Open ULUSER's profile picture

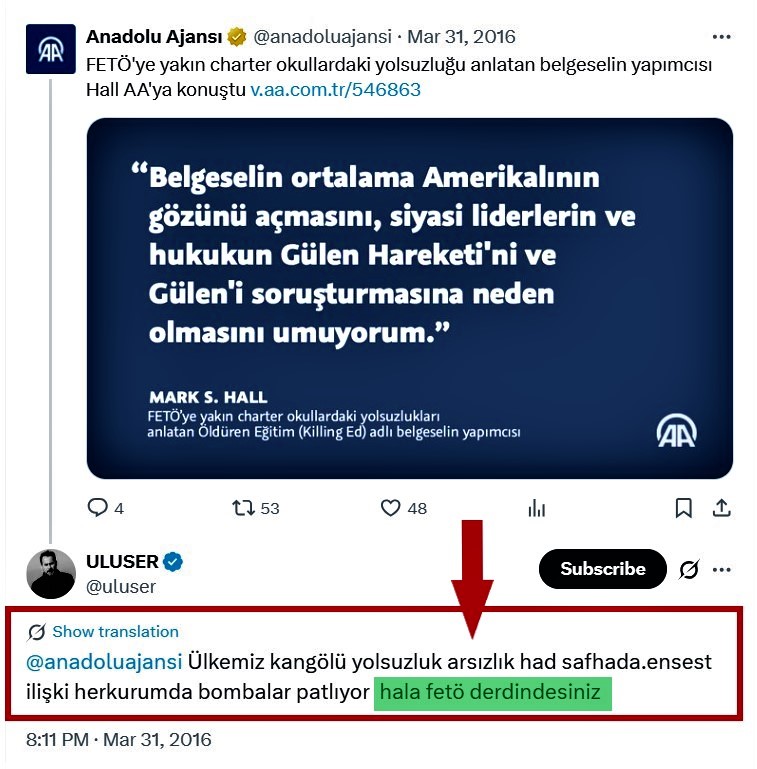(x=50, y=574)
